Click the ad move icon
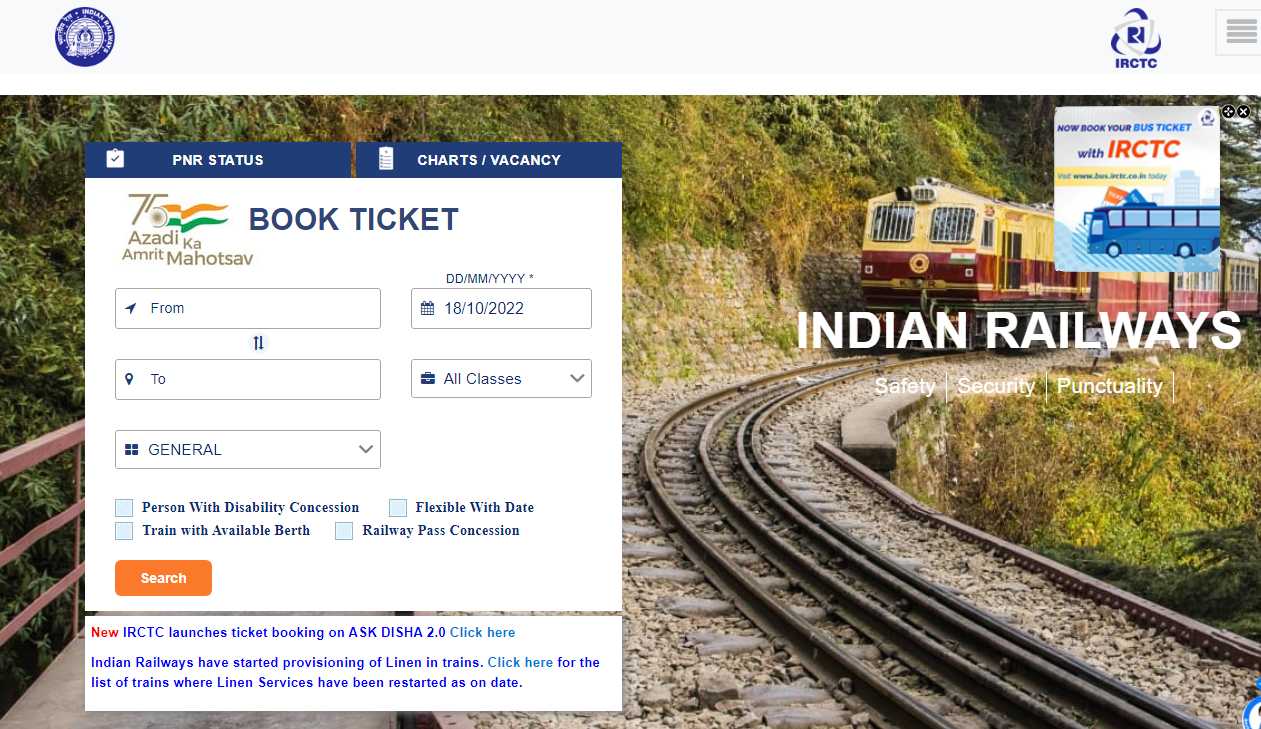 click(1229, 112)
